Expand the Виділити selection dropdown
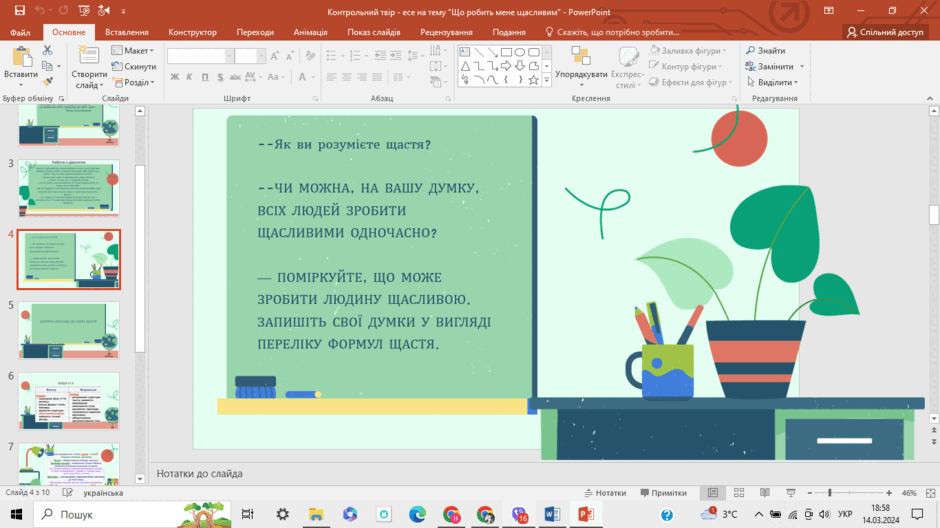 pyautogui.click(x=772, y=82)
